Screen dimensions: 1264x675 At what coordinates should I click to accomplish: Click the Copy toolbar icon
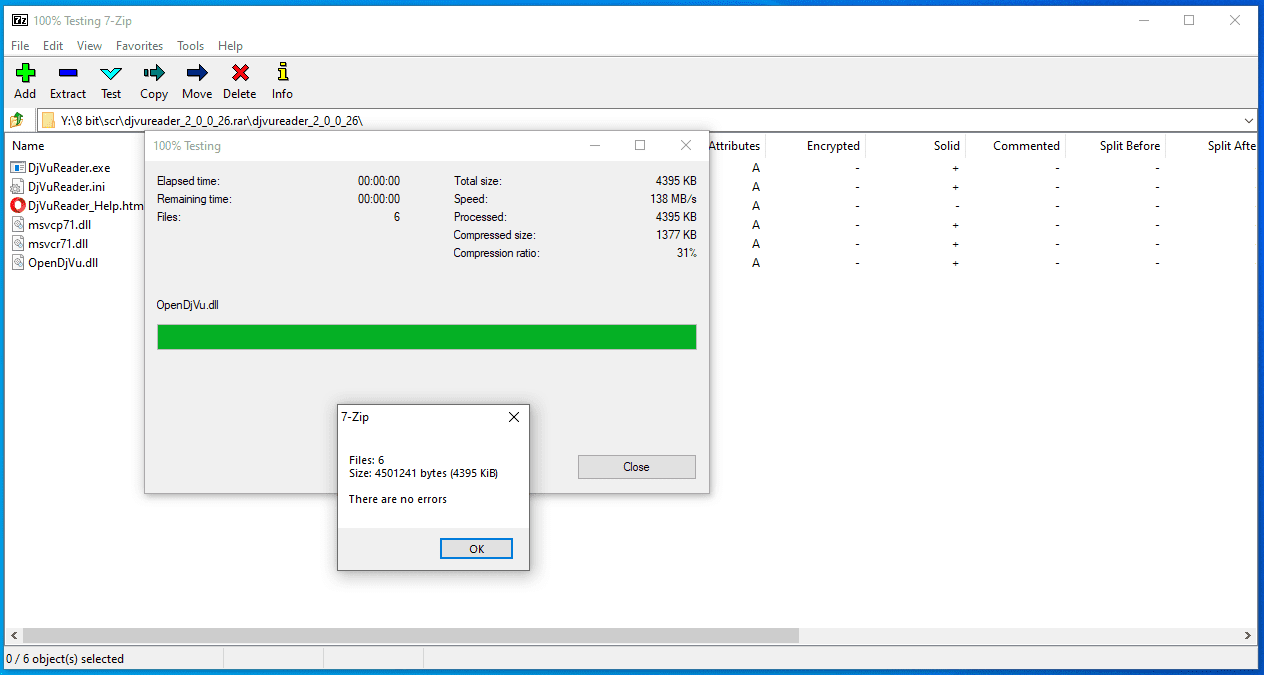click(x=154, y=72)
